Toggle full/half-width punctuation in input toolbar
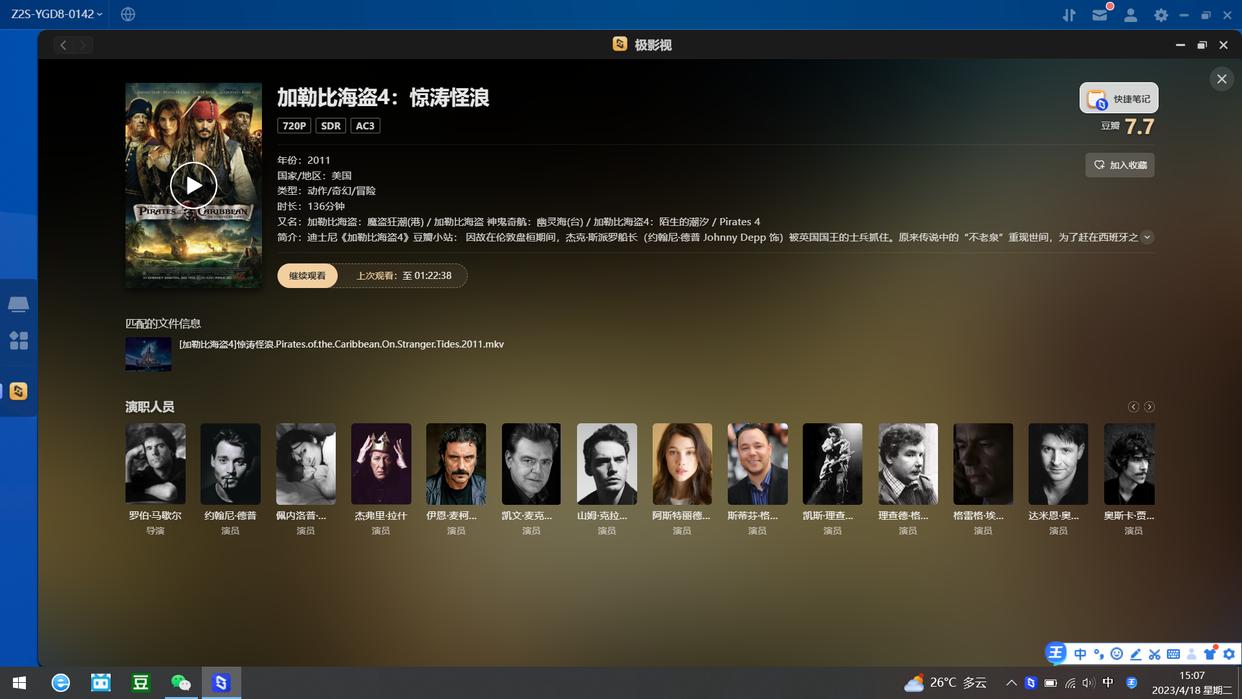The image size is (1242, 699). [x=1098, y=653]
